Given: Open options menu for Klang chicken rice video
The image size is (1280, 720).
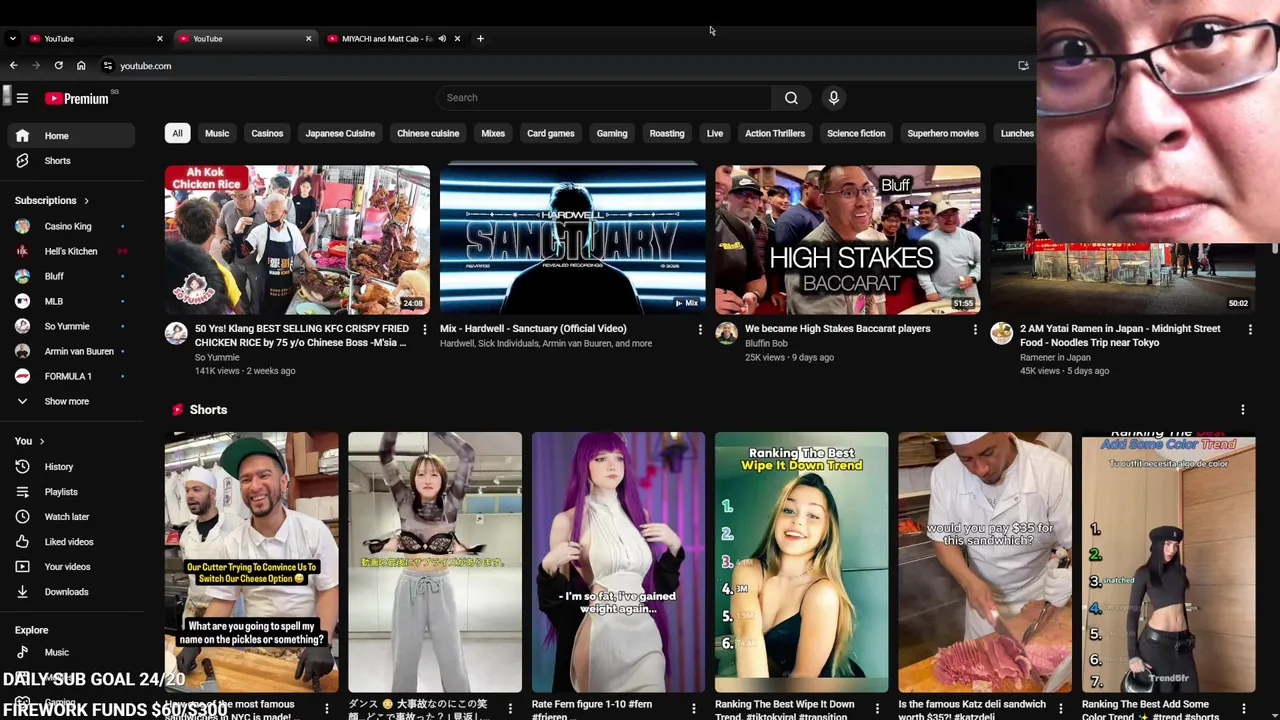Looking at the screenshot, I should pyautogui.click(x=424, y=329).
